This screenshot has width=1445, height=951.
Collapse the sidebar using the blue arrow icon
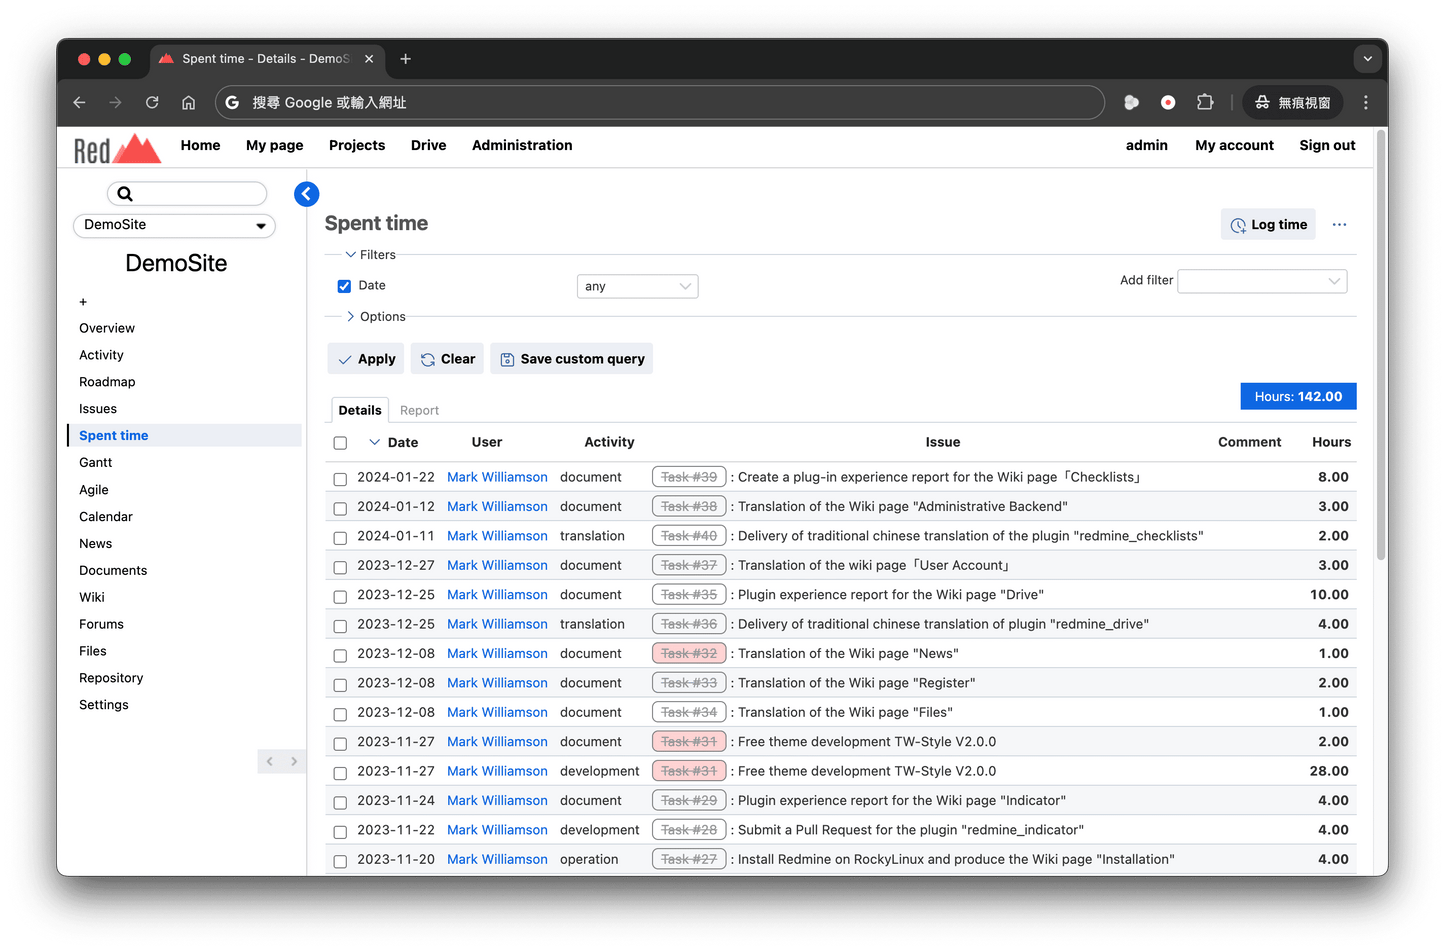pos(306,193)
